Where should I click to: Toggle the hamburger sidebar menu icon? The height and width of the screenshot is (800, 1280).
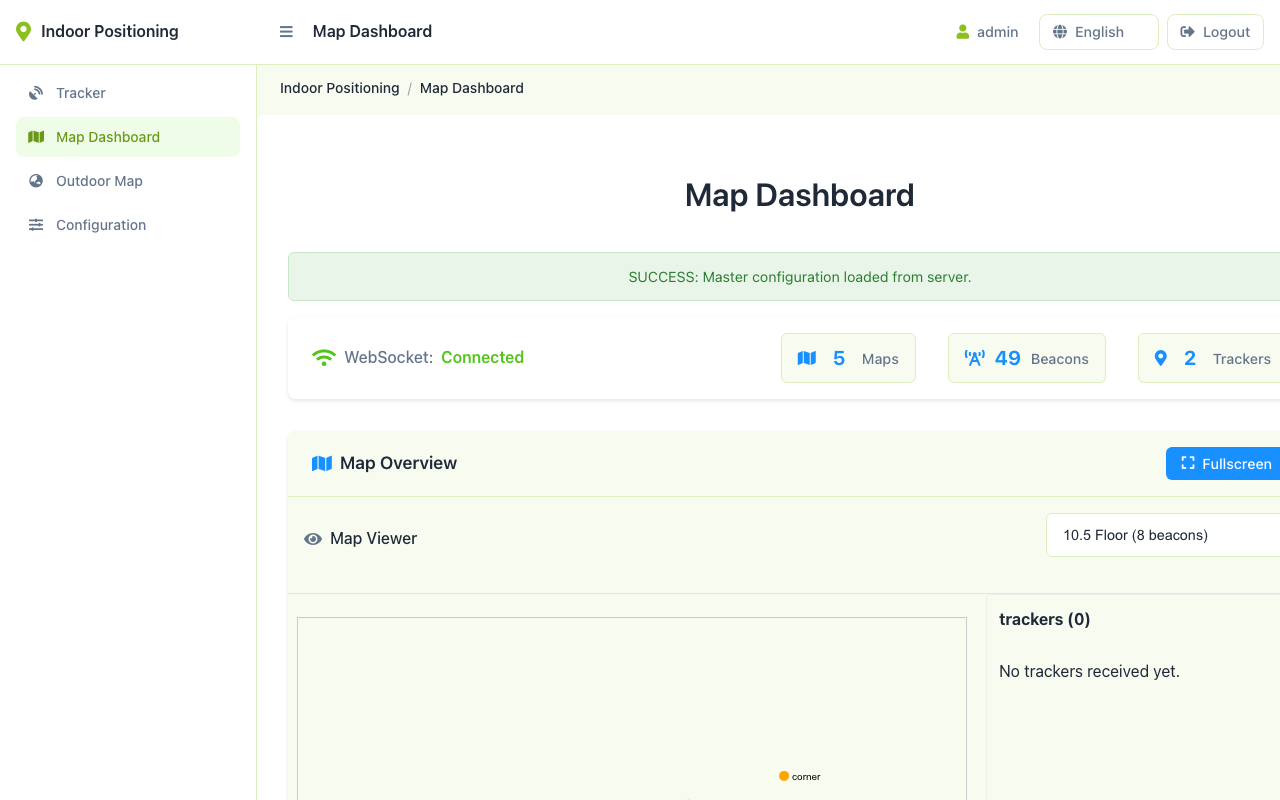pos(286,32)
